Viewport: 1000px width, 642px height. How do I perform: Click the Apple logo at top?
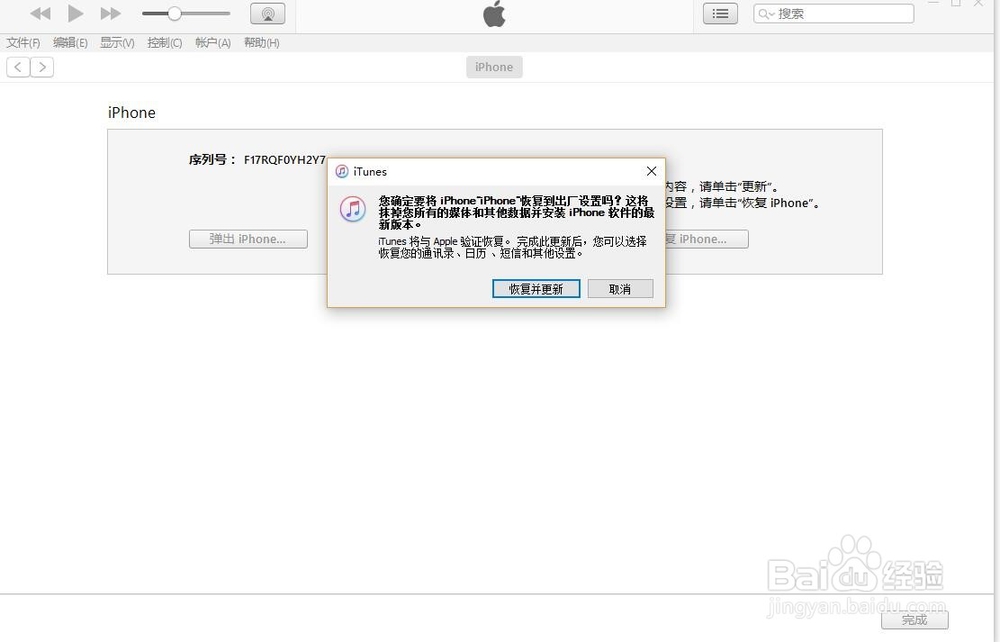494,13
